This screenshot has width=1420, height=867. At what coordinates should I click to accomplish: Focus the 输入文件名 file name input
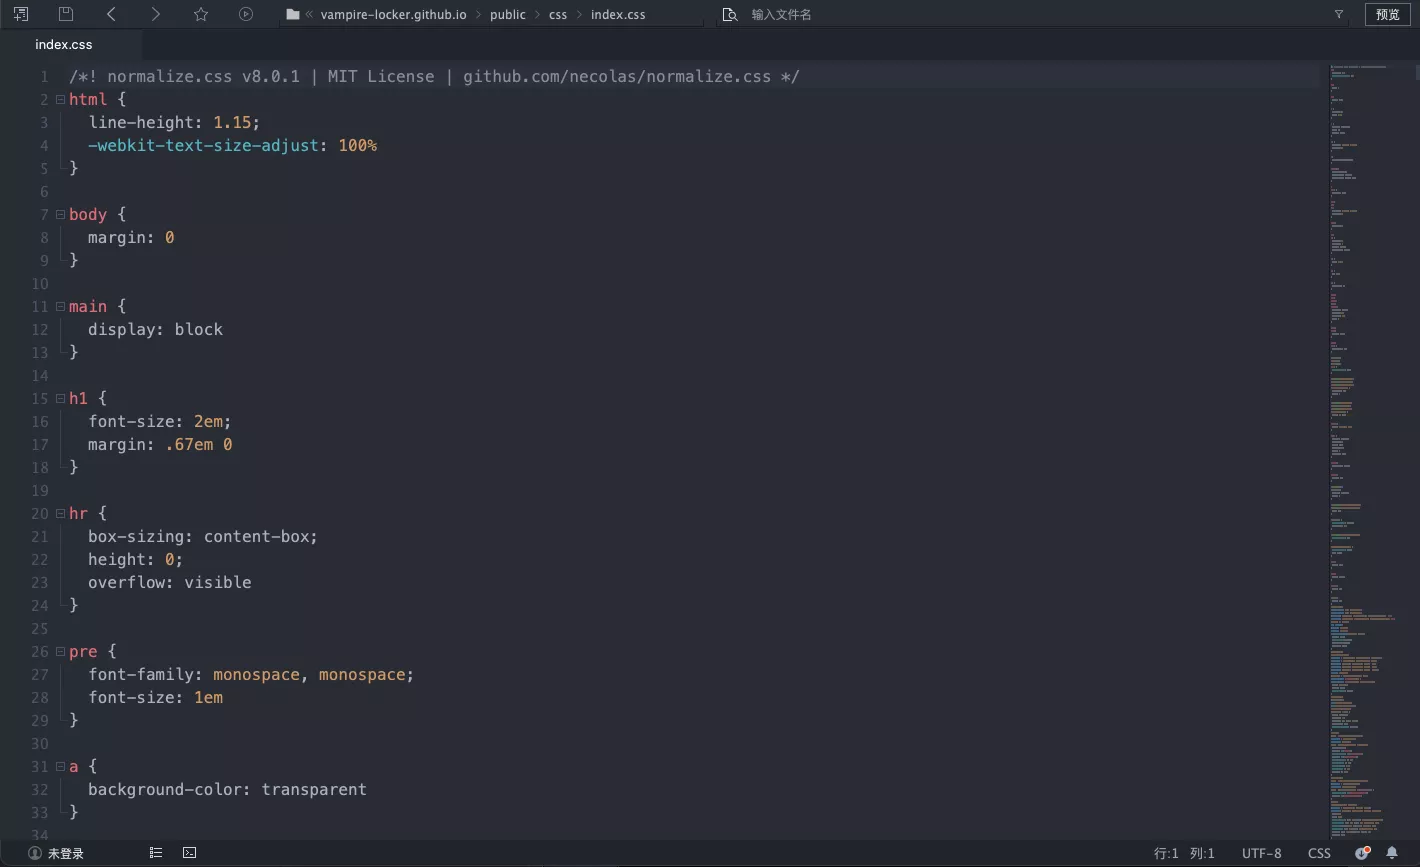[x=1030, y=15]
